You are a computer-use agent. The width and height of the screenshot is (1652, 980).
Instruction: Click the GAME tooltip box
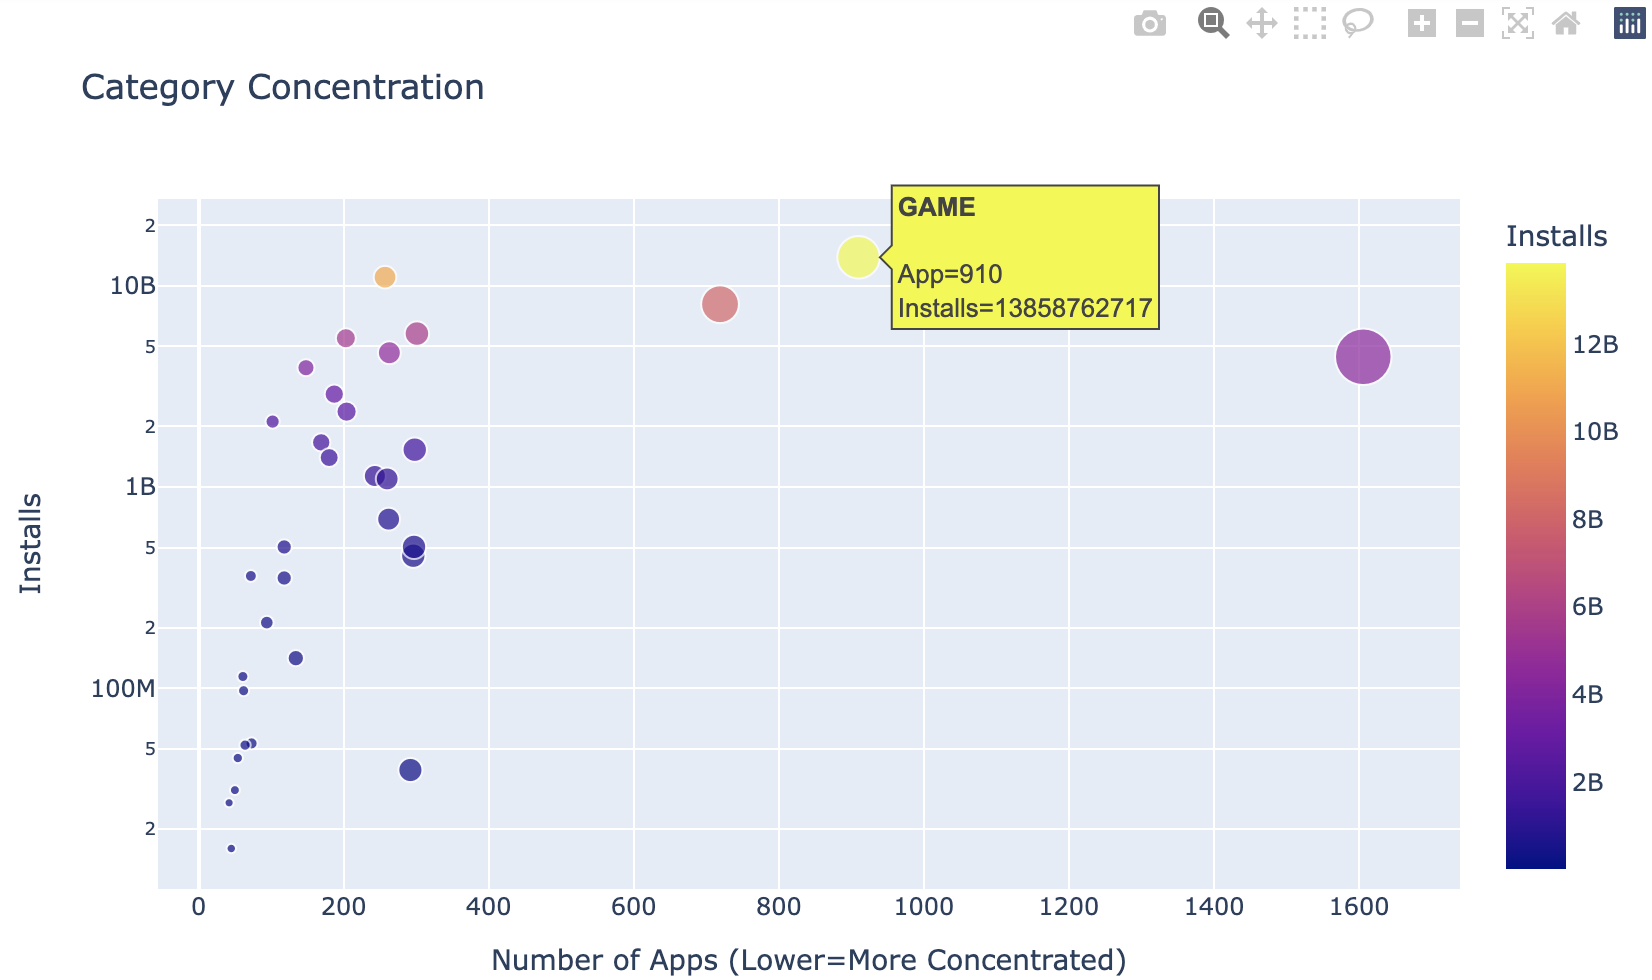1024,255
